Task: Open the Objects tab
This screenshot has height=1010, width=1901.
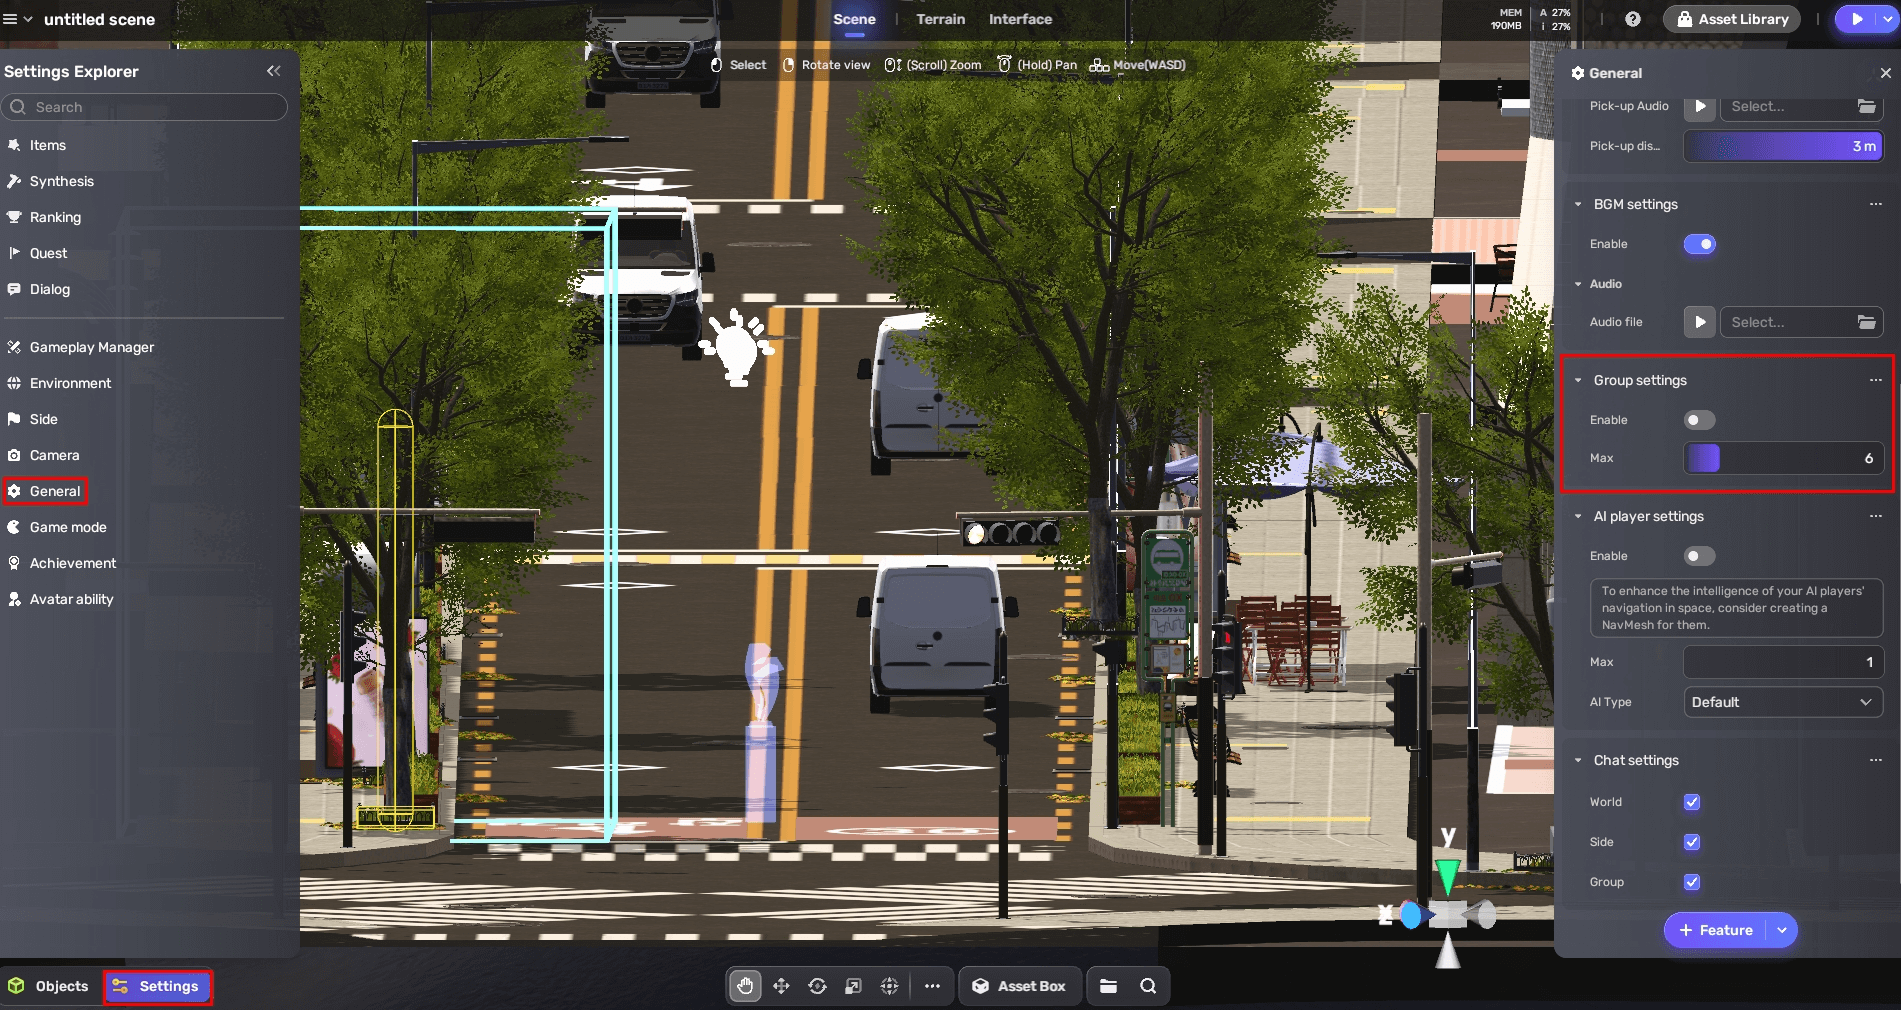Action: tap(50, 986)
